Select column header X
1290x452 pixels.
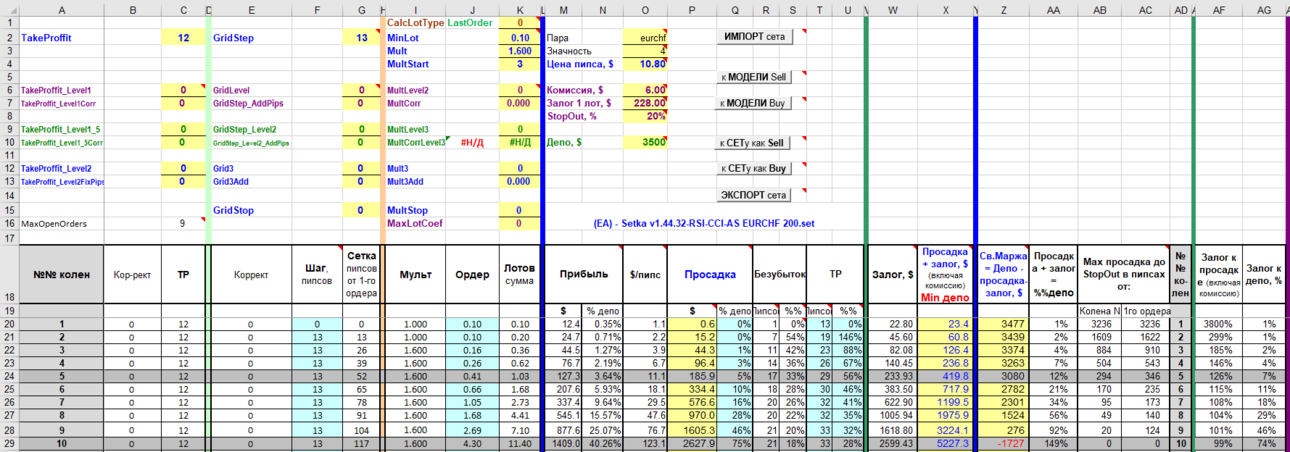coord(945,8)
